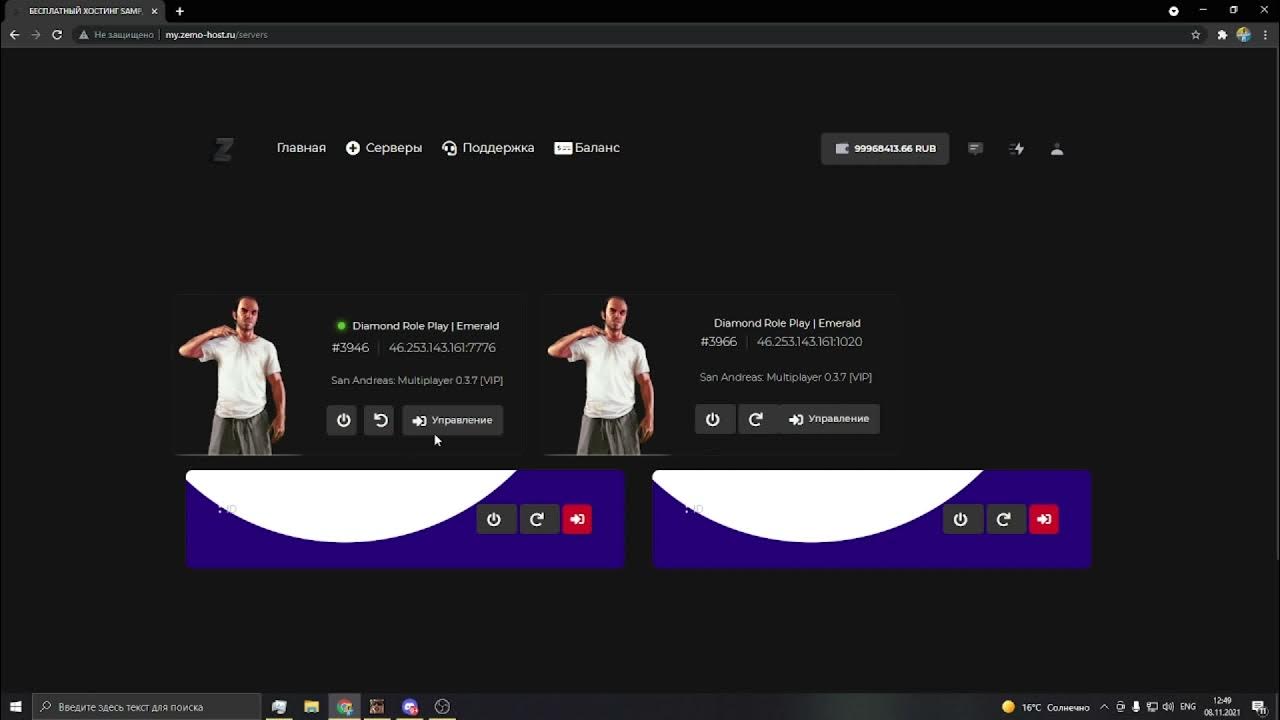The image size is (1280, 720).
Task: Restart server #3946
Action: click(x=380, y=420)
